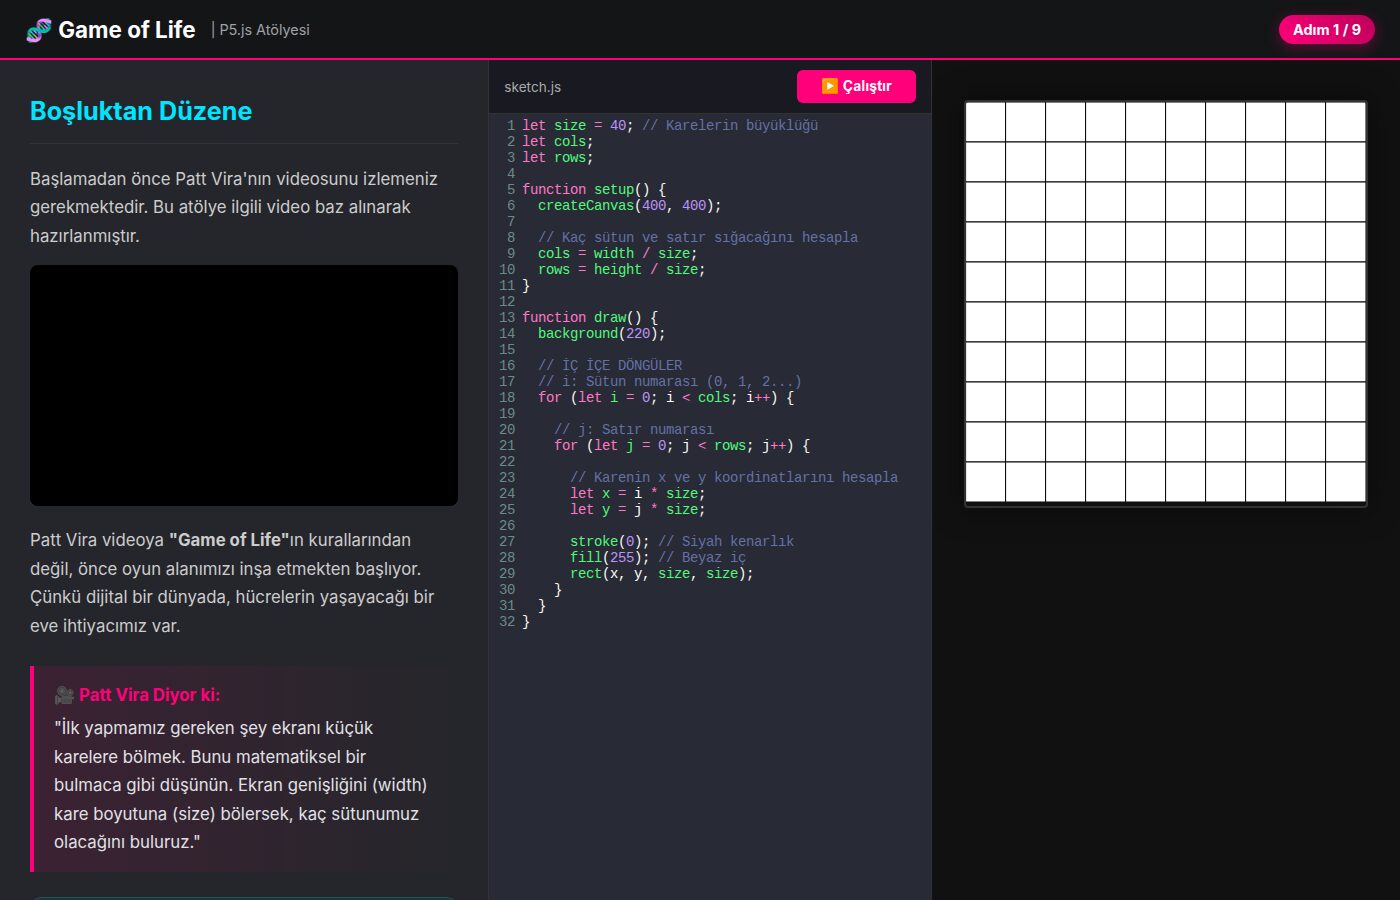Click the 'for (let j = 0; j < rows; j++)' line
The height and width of the screenshot is (900, 1400).
(682, 445)
